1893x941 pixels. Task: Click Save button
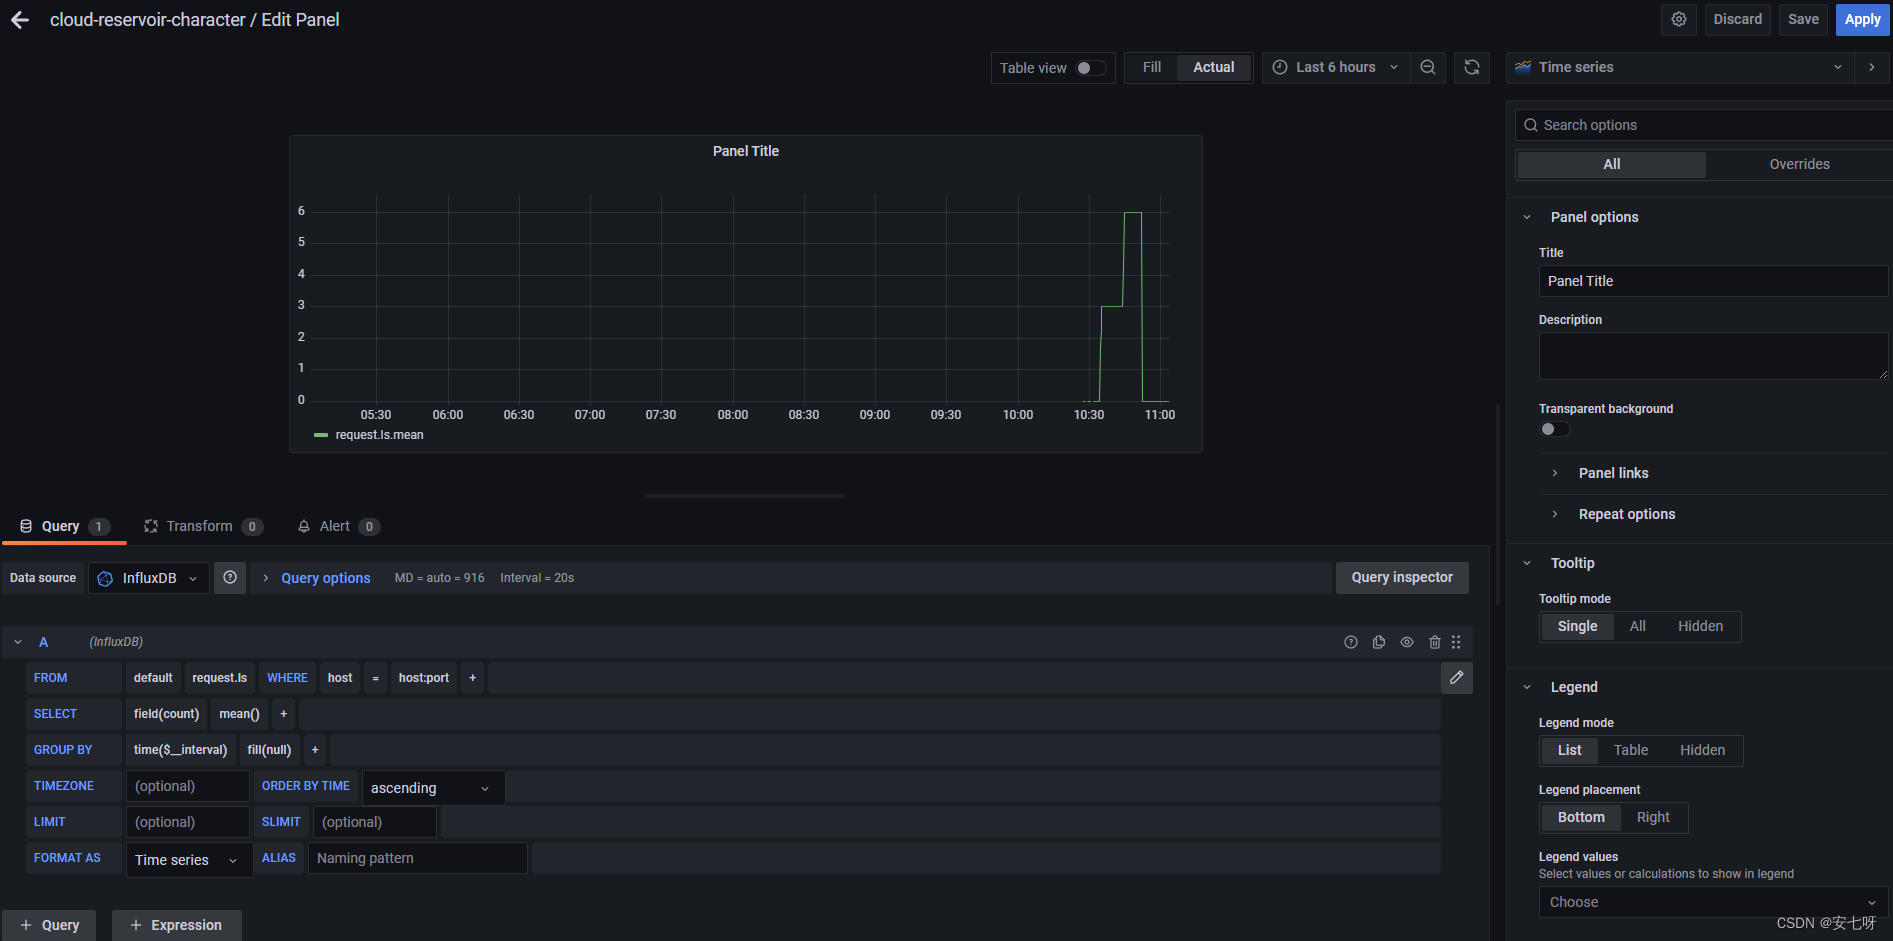(1803, 19)
